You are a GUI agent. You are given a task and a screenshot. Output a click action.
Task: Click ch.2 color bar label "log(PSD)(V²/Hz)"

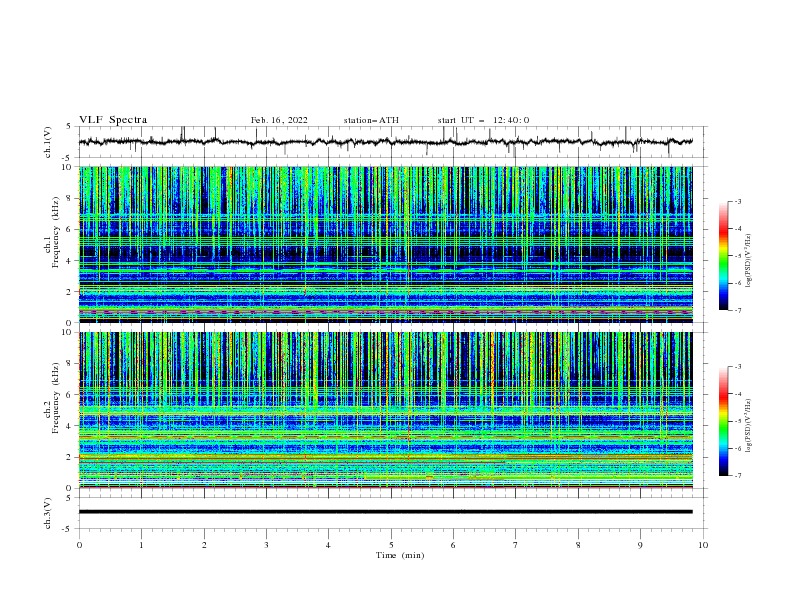pos(748,426)
